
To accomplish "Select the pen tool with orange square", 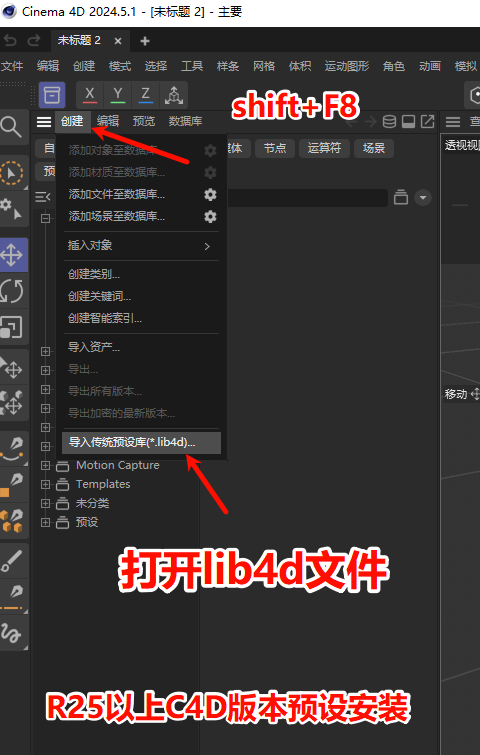I will (12, 484).
